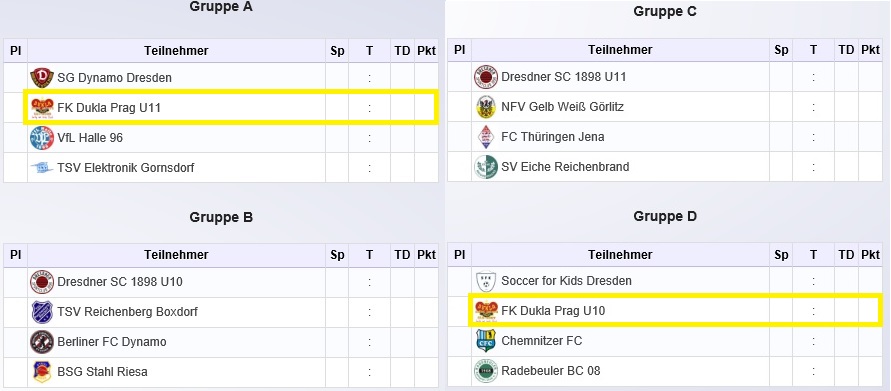Click Soccer for Kids Dresden logo
The height and width of the screenshot is (391, 891).
[486, 281]
